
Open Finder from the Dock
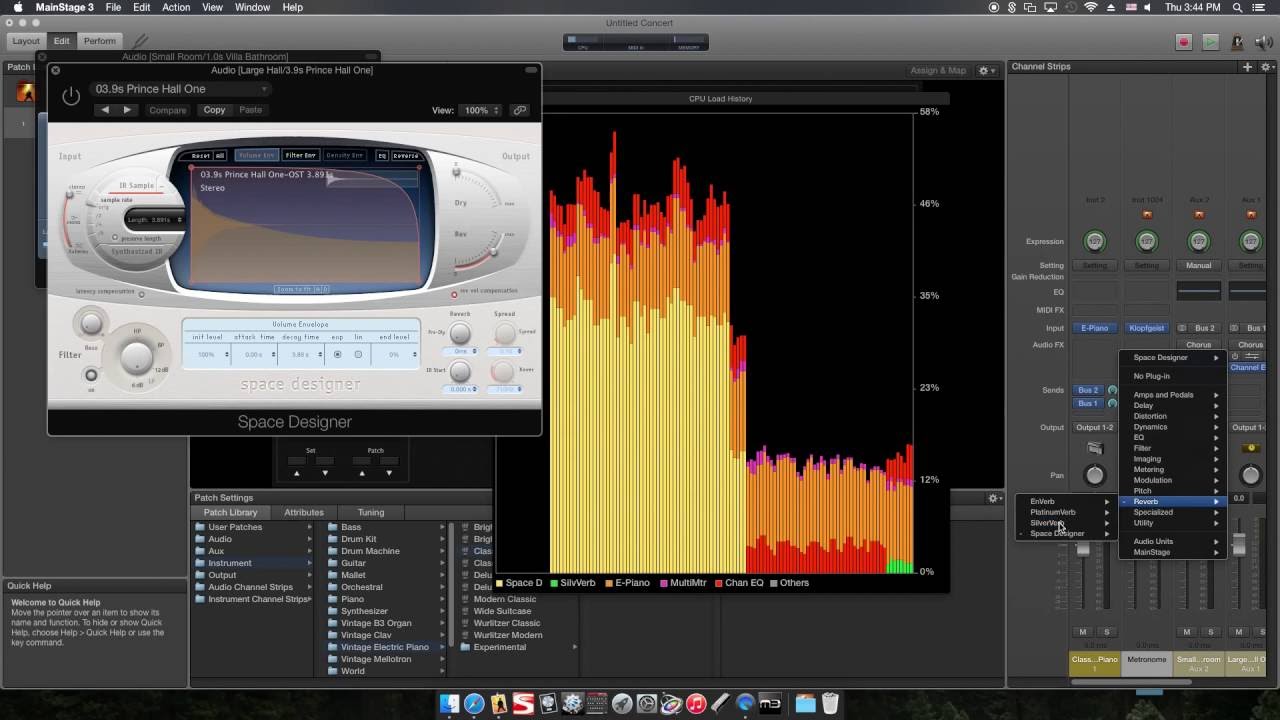[449, 703]
